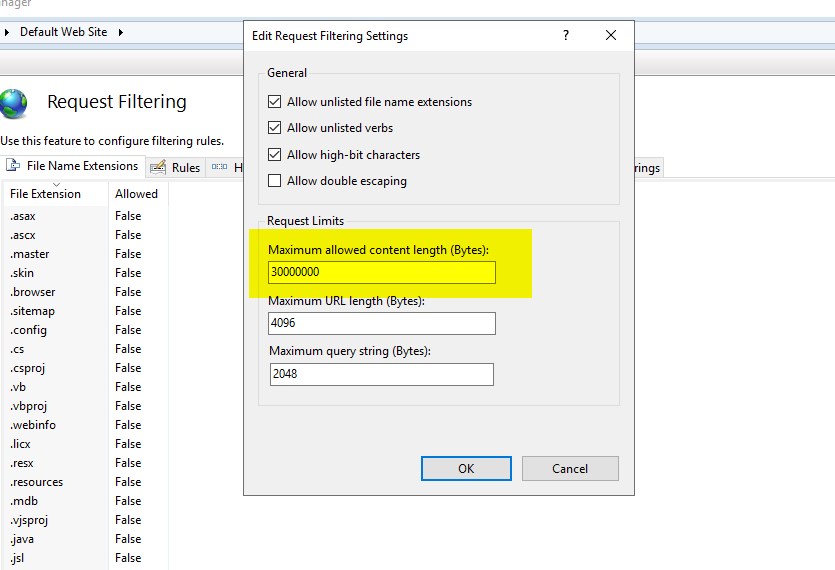
Task: Click the help question mark in dialog title
Action: pos(566,35)
